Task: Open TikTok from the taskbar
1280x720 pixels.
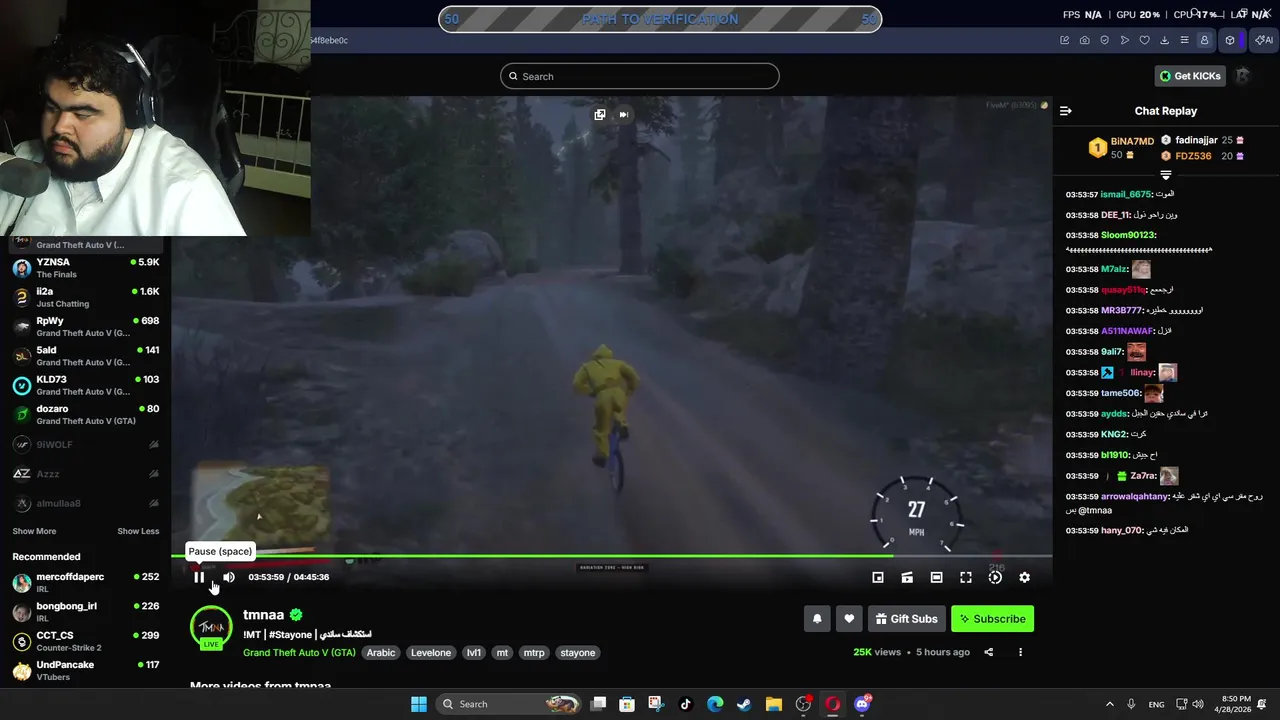Action: 685,704
